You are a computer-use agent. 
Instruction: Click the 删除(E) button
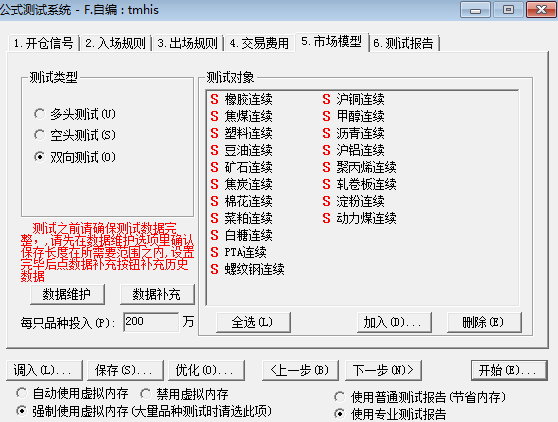pos(484,322)
